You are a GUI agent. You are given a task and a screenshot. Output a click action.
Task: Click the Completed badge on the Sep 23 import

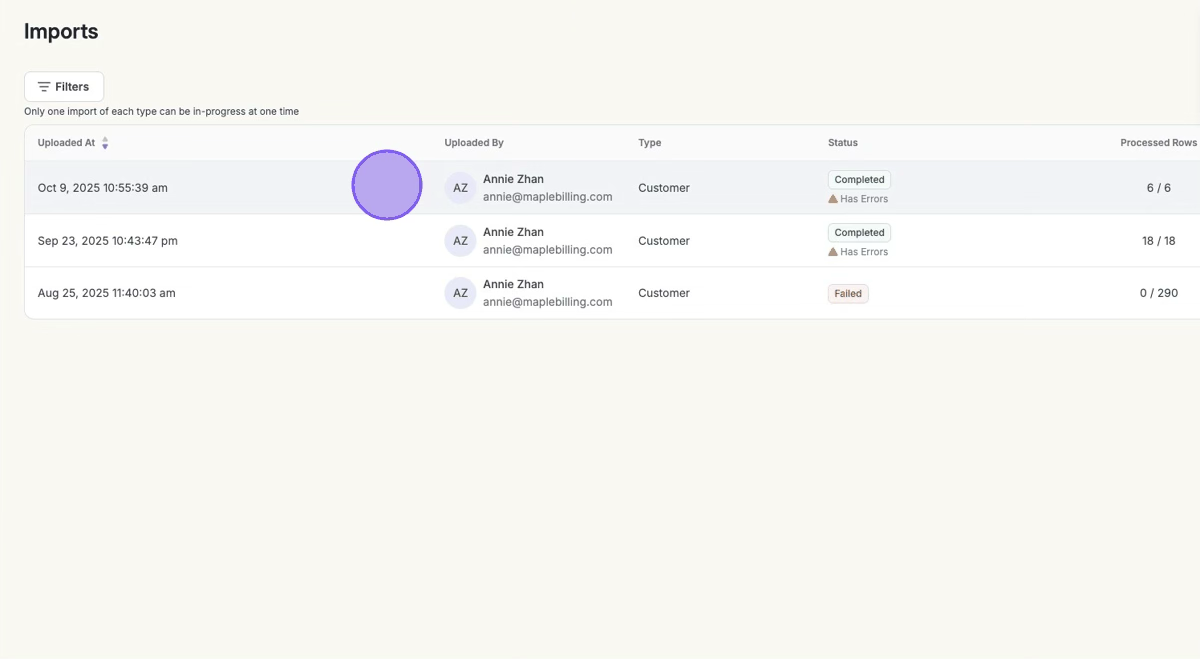click(x=859, y=233)
